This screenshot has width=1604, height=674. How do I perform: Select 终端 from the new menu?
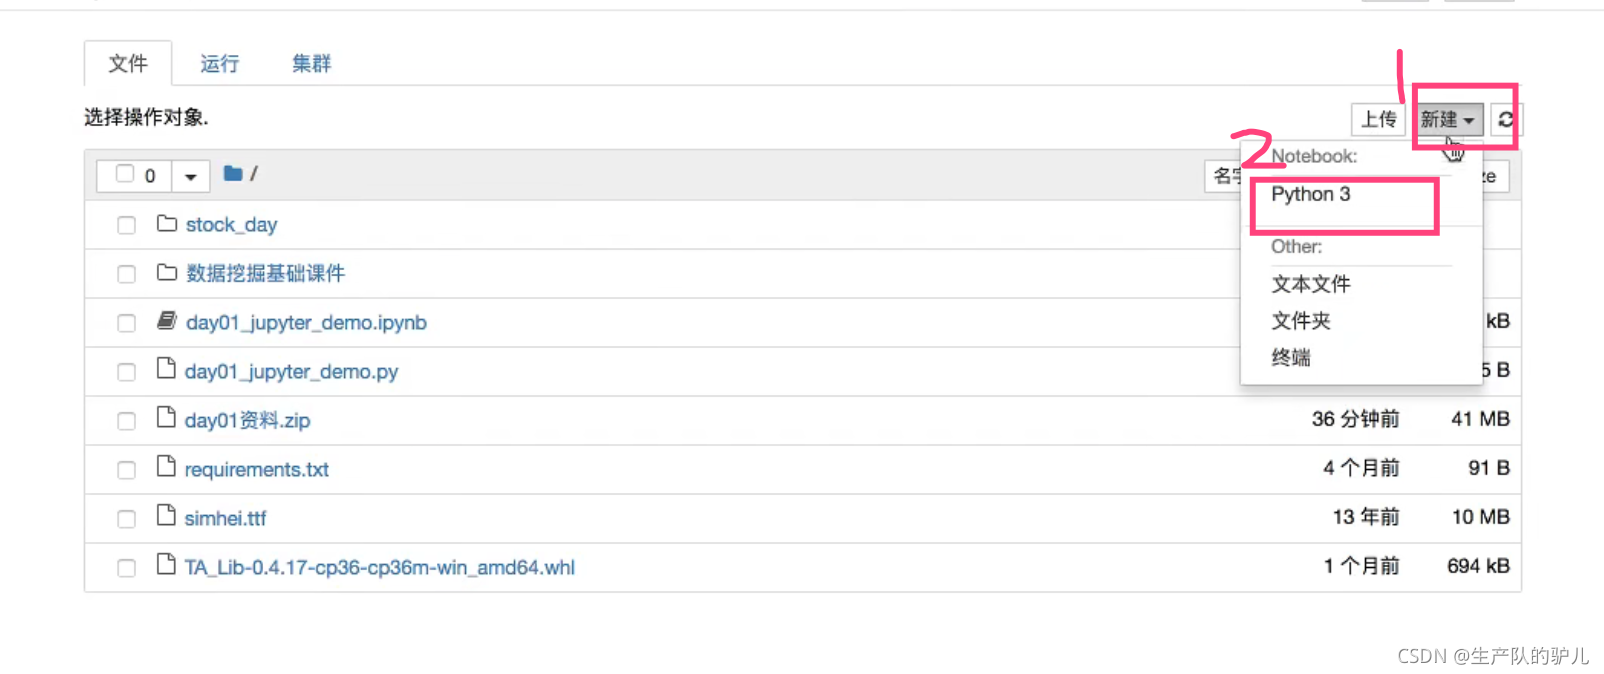tap(1290, 357)
